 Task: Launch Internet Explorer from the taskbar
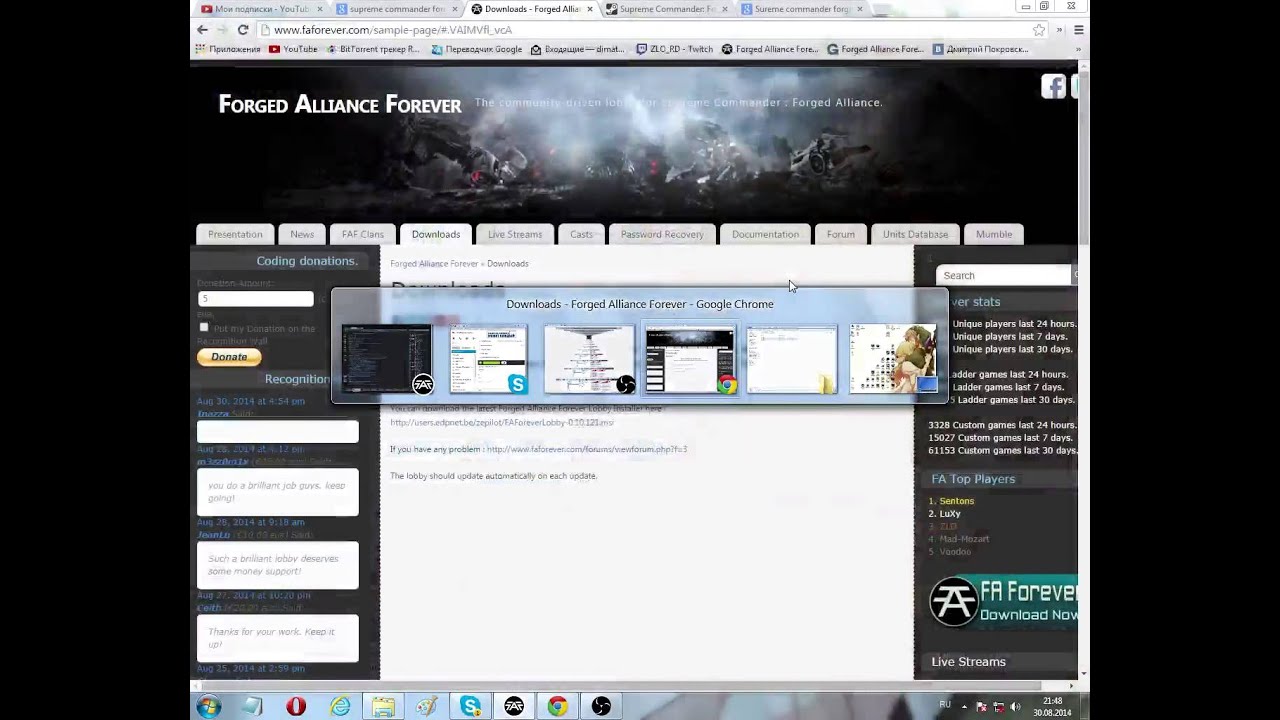coord(340,707)
